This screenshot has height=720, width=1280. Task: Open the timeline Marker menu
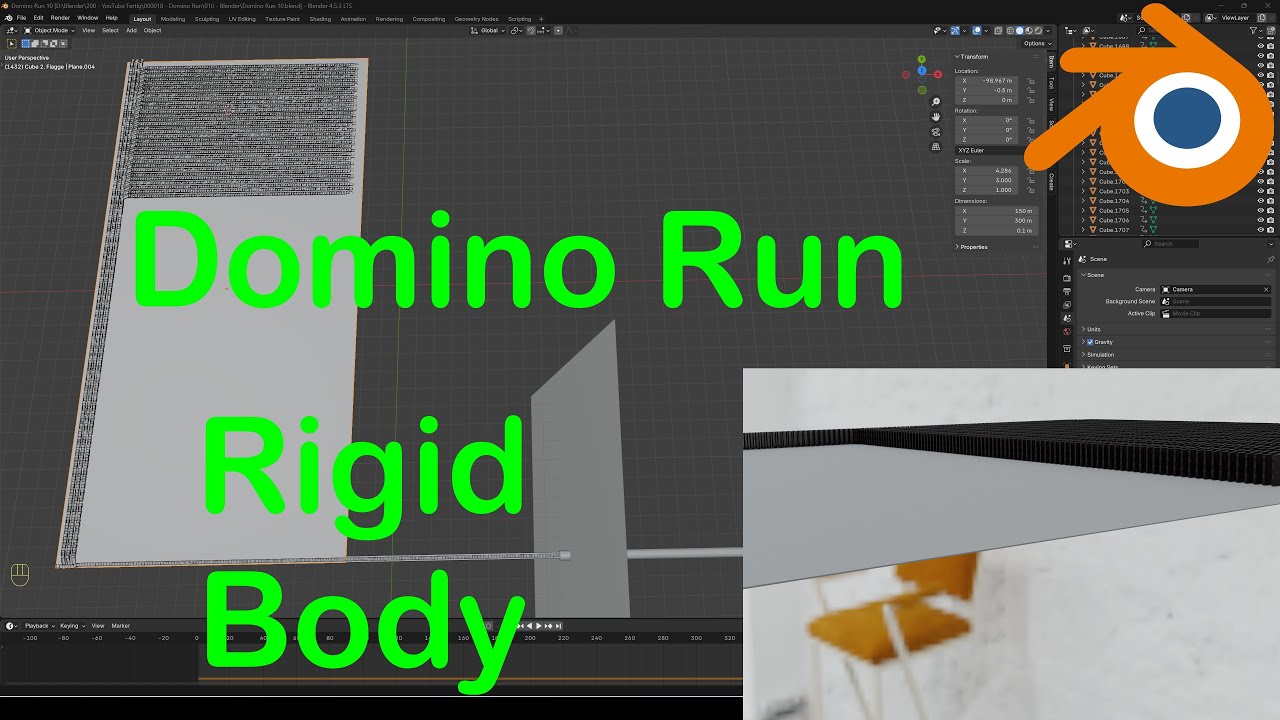click(121, 626)
